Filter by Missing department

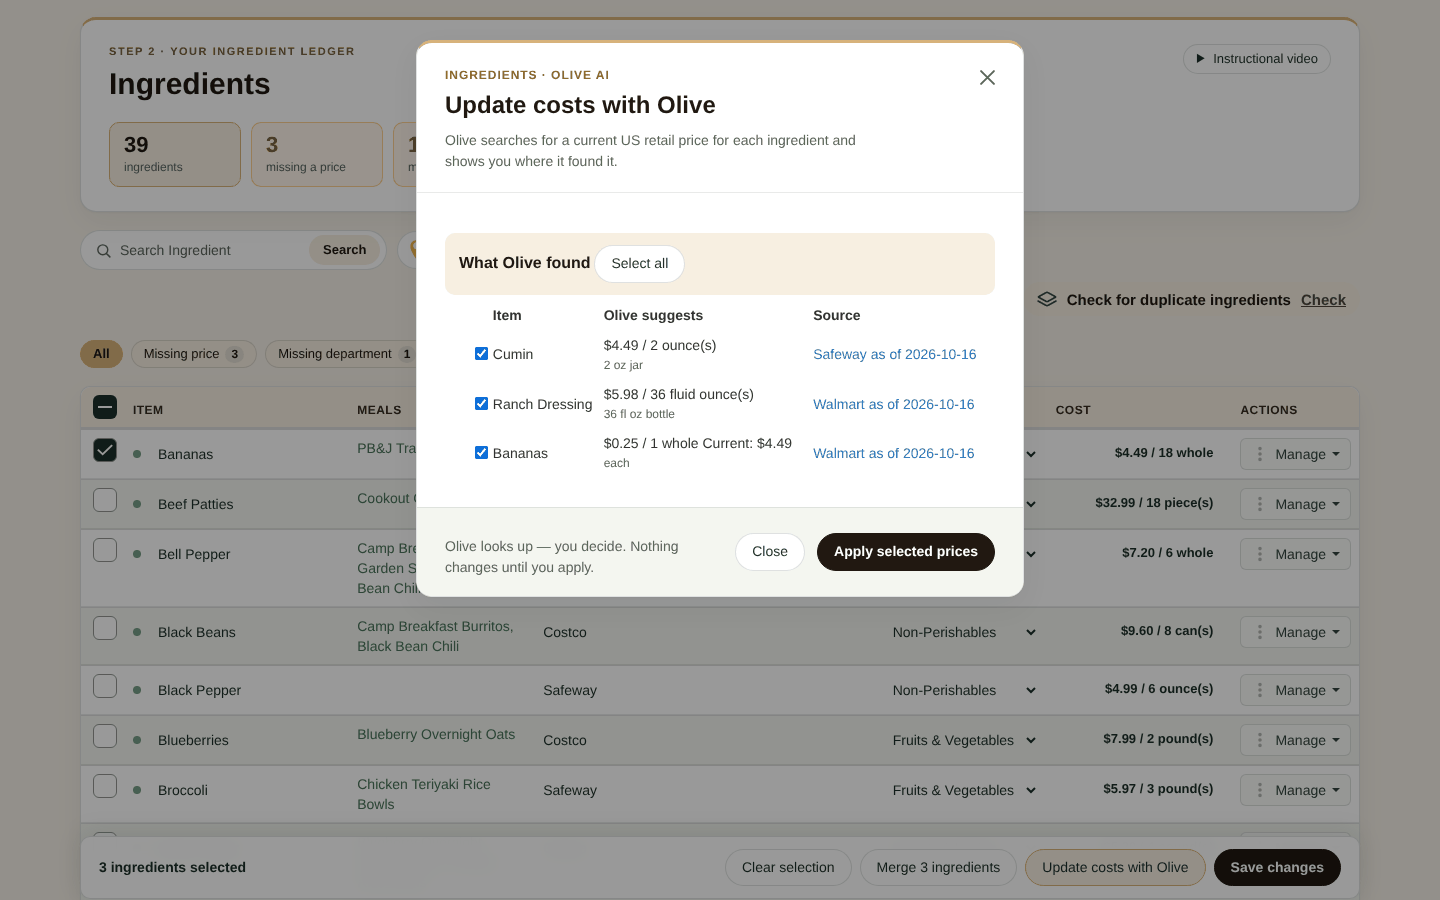tap(345, 354)
